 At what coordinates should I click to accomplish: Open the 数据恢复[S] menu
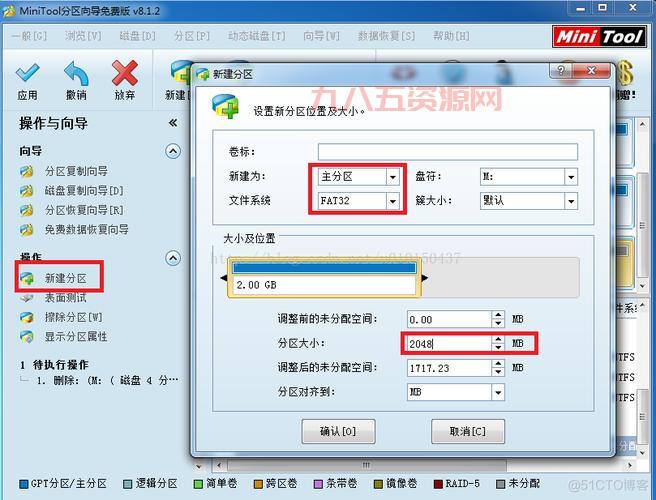386,36
